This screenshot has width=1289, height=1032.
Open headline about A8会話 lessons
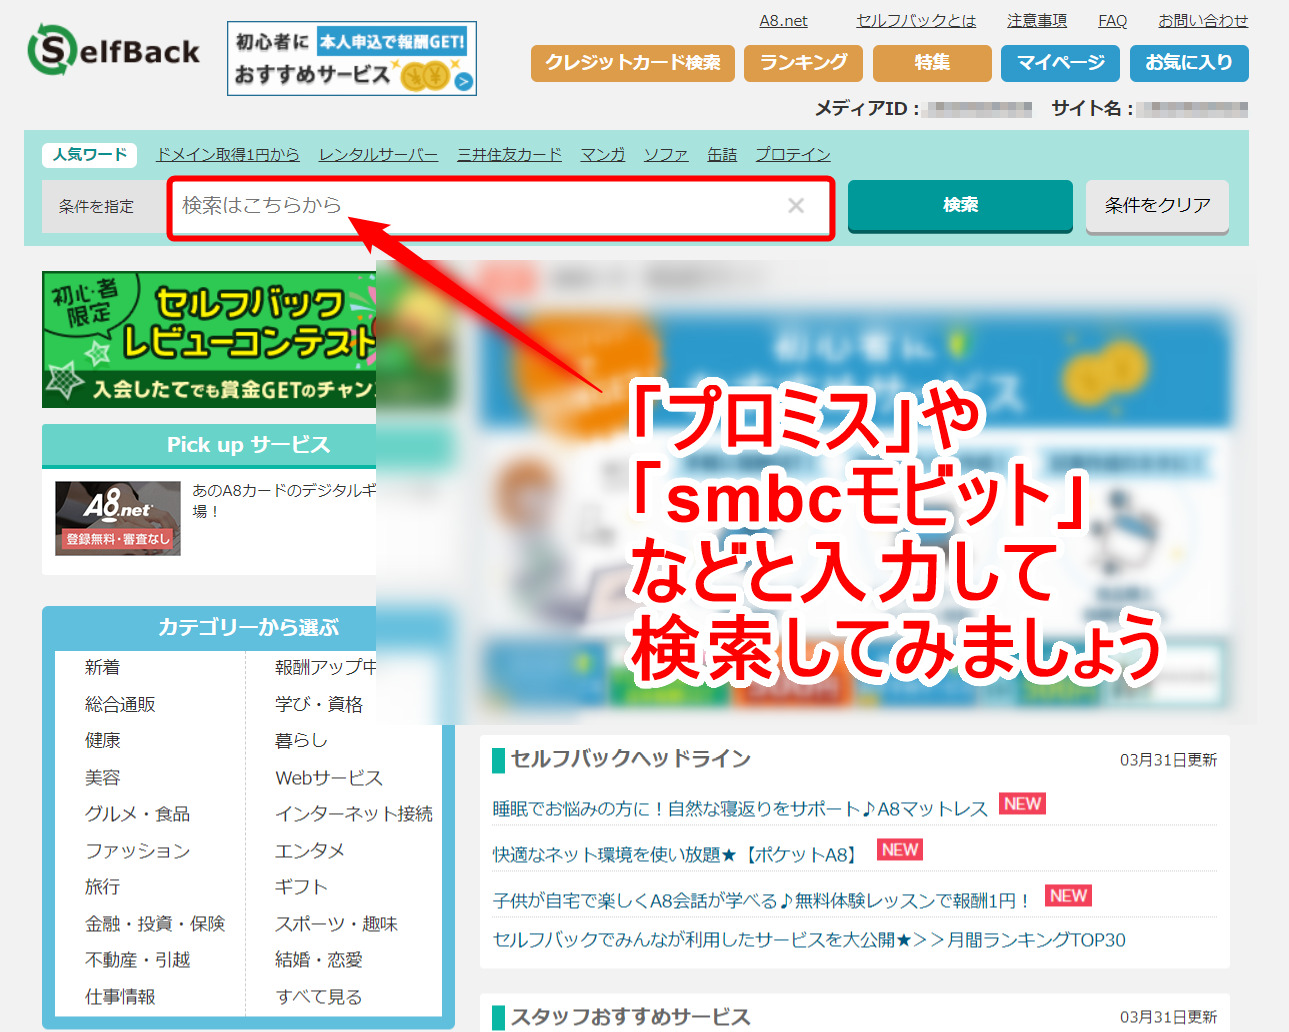click(x=762, y=901)
